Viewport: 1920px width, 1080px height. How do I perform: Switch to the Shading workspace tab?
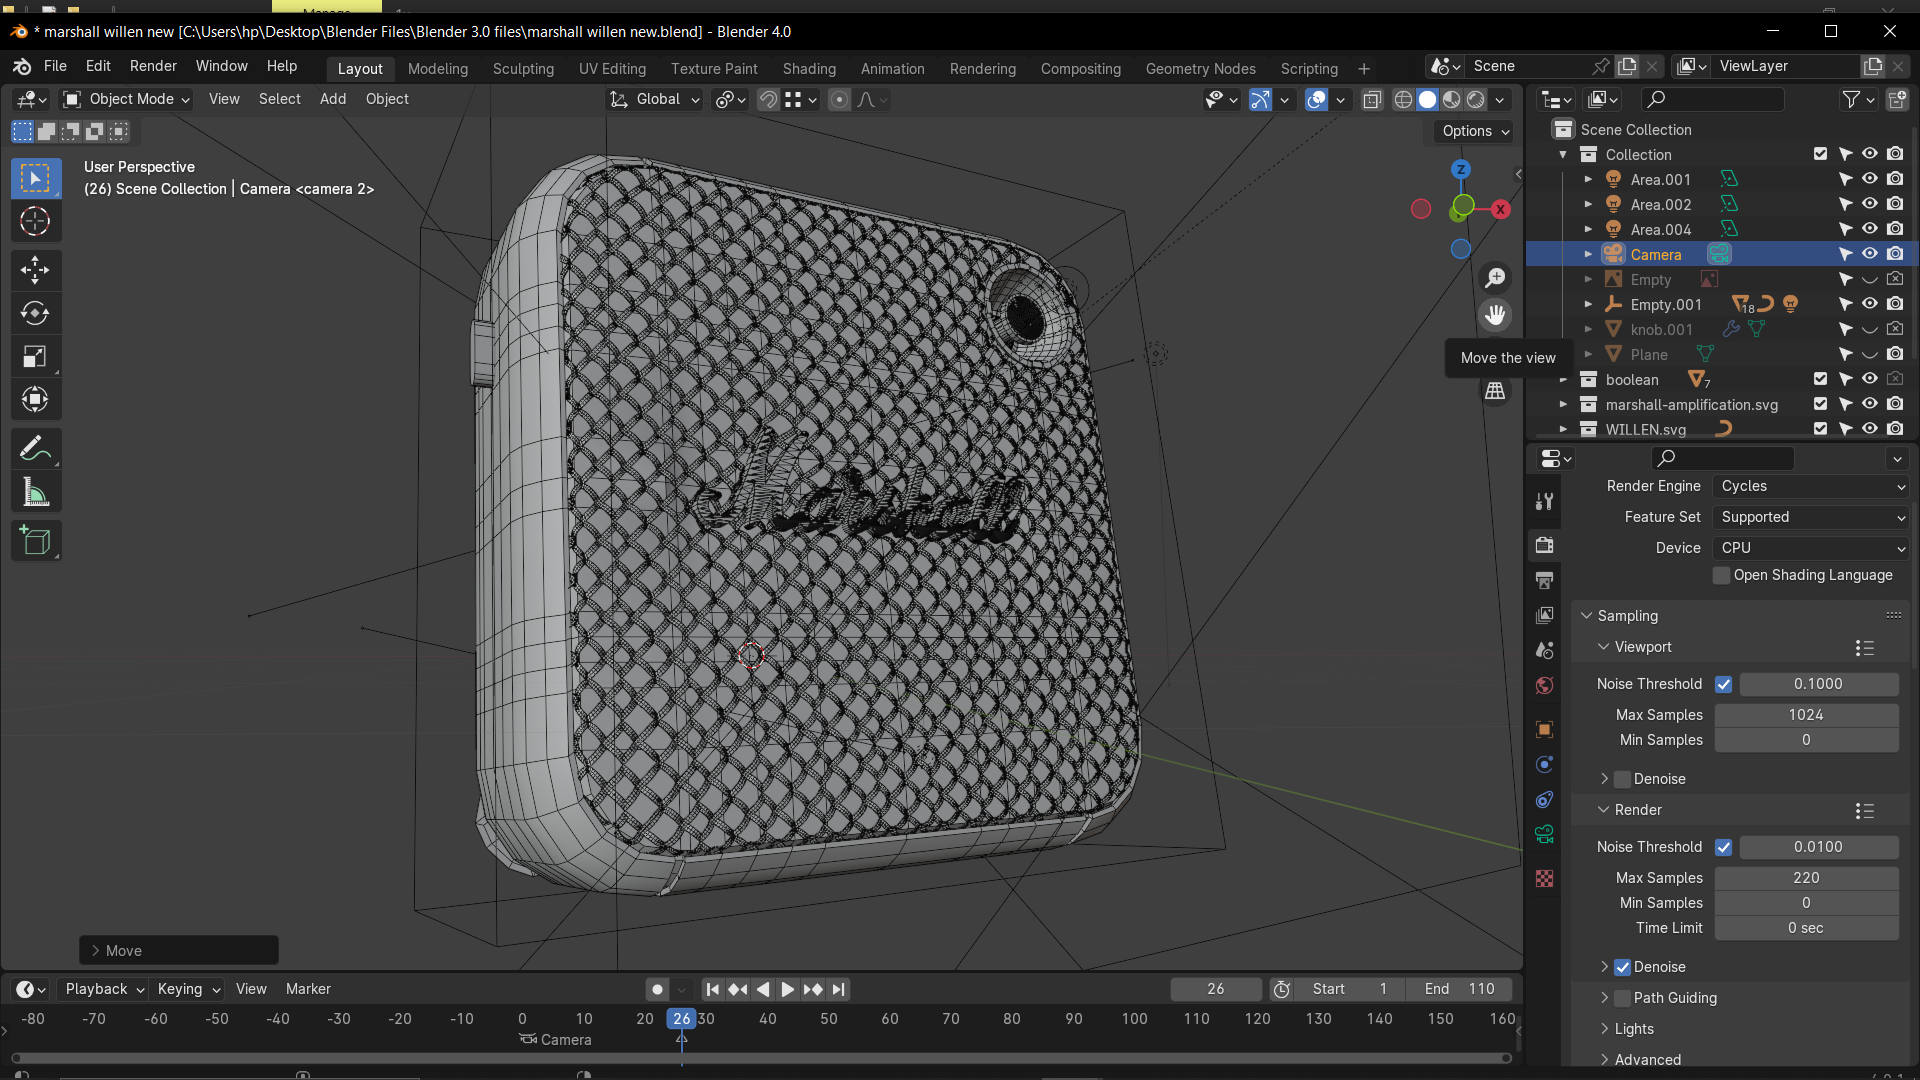[809, 69]
